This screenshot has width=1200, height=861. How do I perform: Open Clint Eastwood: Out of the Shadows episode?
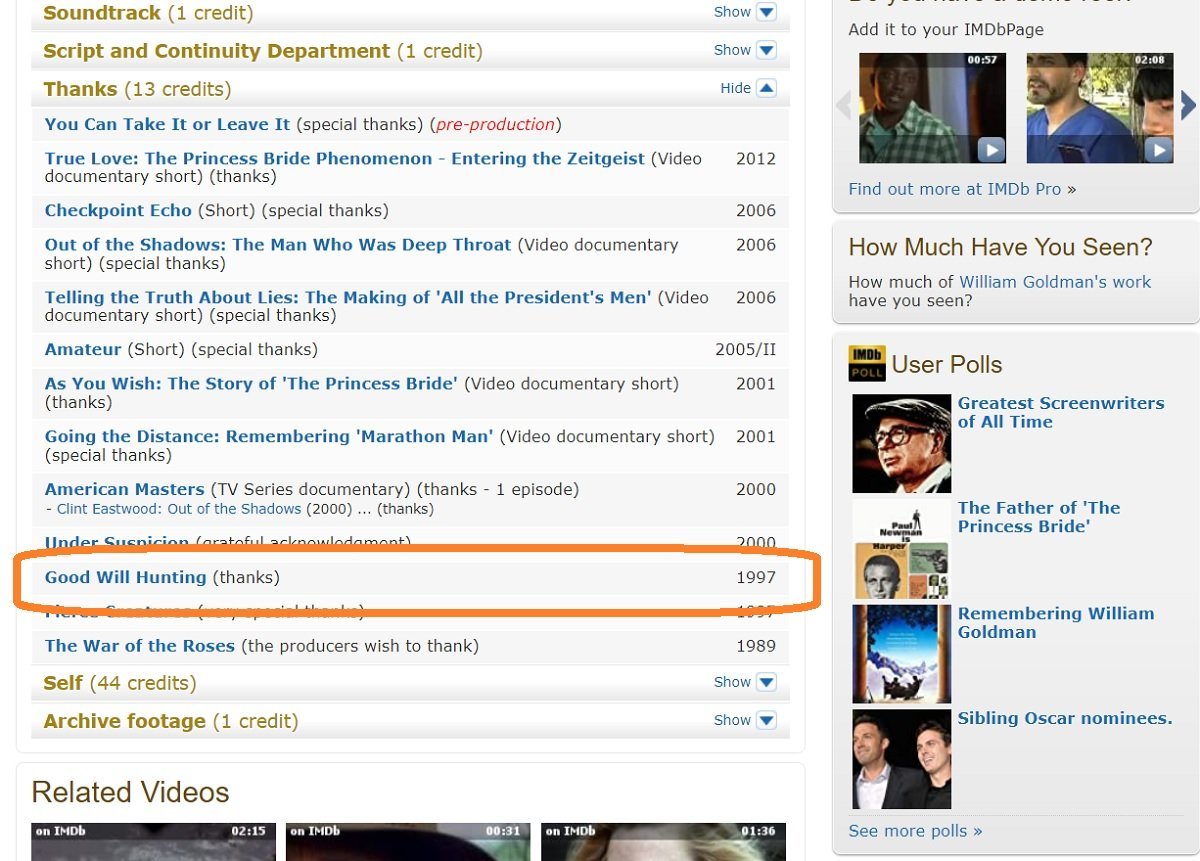[179, 509]
